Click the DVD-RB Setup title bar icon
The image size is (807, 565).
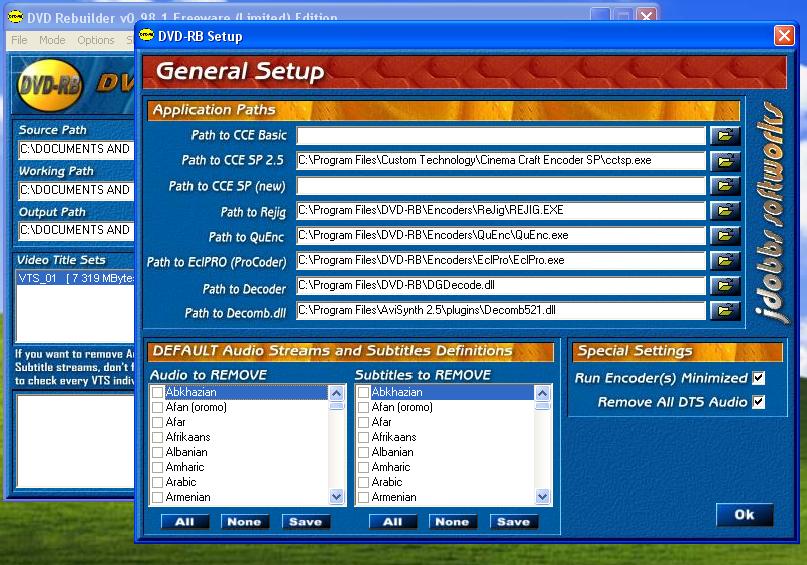tap(147, 36)
